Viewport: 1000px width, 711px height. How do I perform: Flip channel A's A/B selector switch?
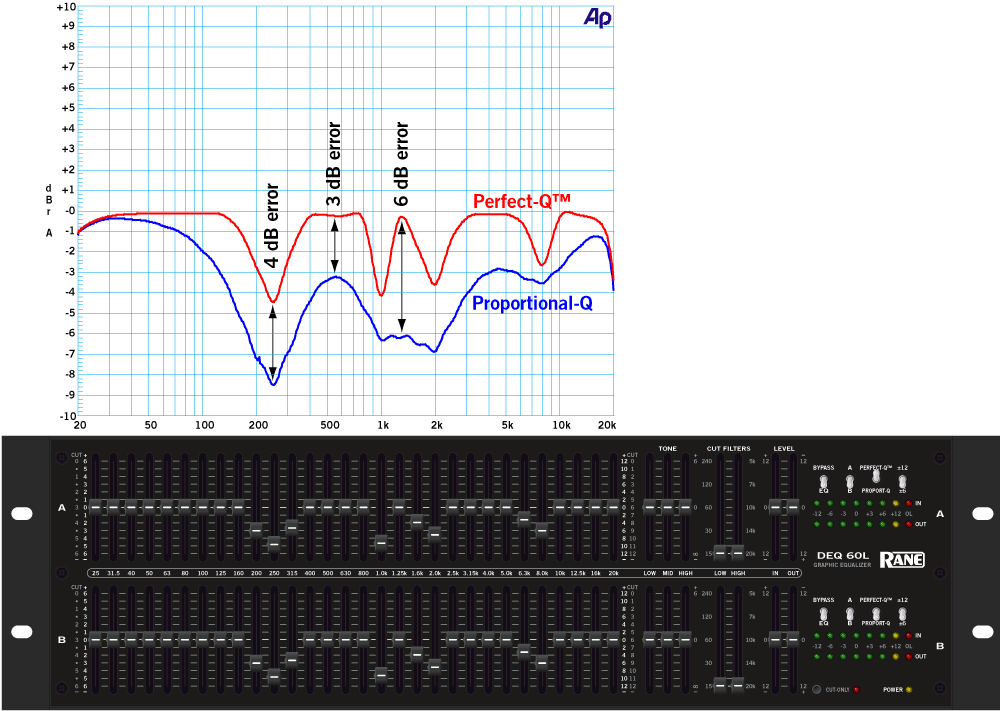pos(849,480)
